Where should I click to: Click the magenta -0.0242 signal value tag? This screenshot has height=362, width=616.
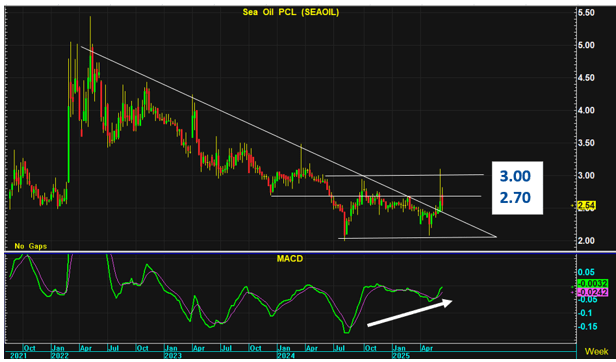(x=592, y=292)
